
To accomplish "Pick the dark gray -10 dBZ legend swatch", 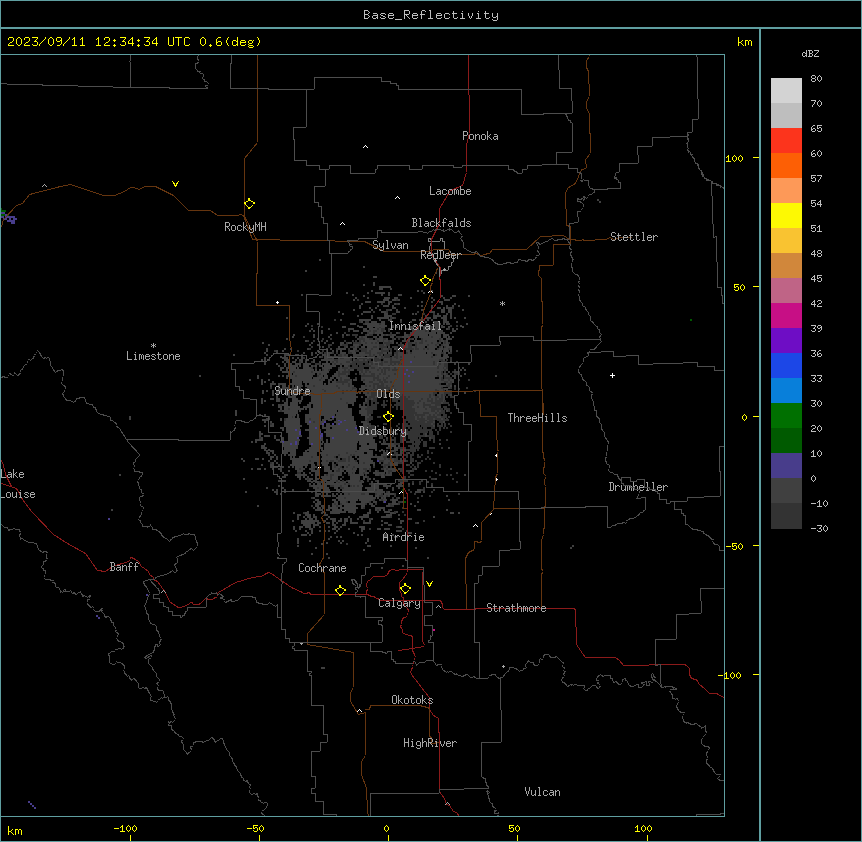I will pyautogui.click(x=786, y=516).
